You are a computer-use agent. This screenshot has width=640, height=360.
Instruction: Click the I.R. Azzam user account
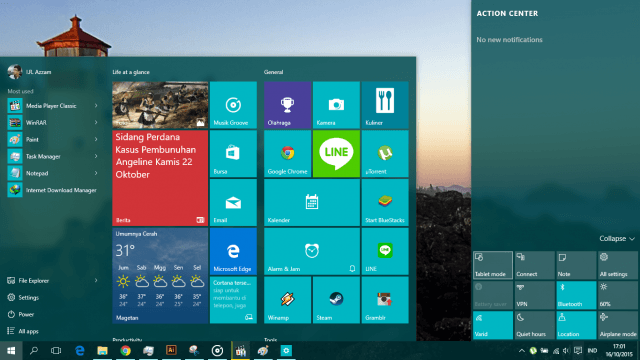tap(29, 72)
